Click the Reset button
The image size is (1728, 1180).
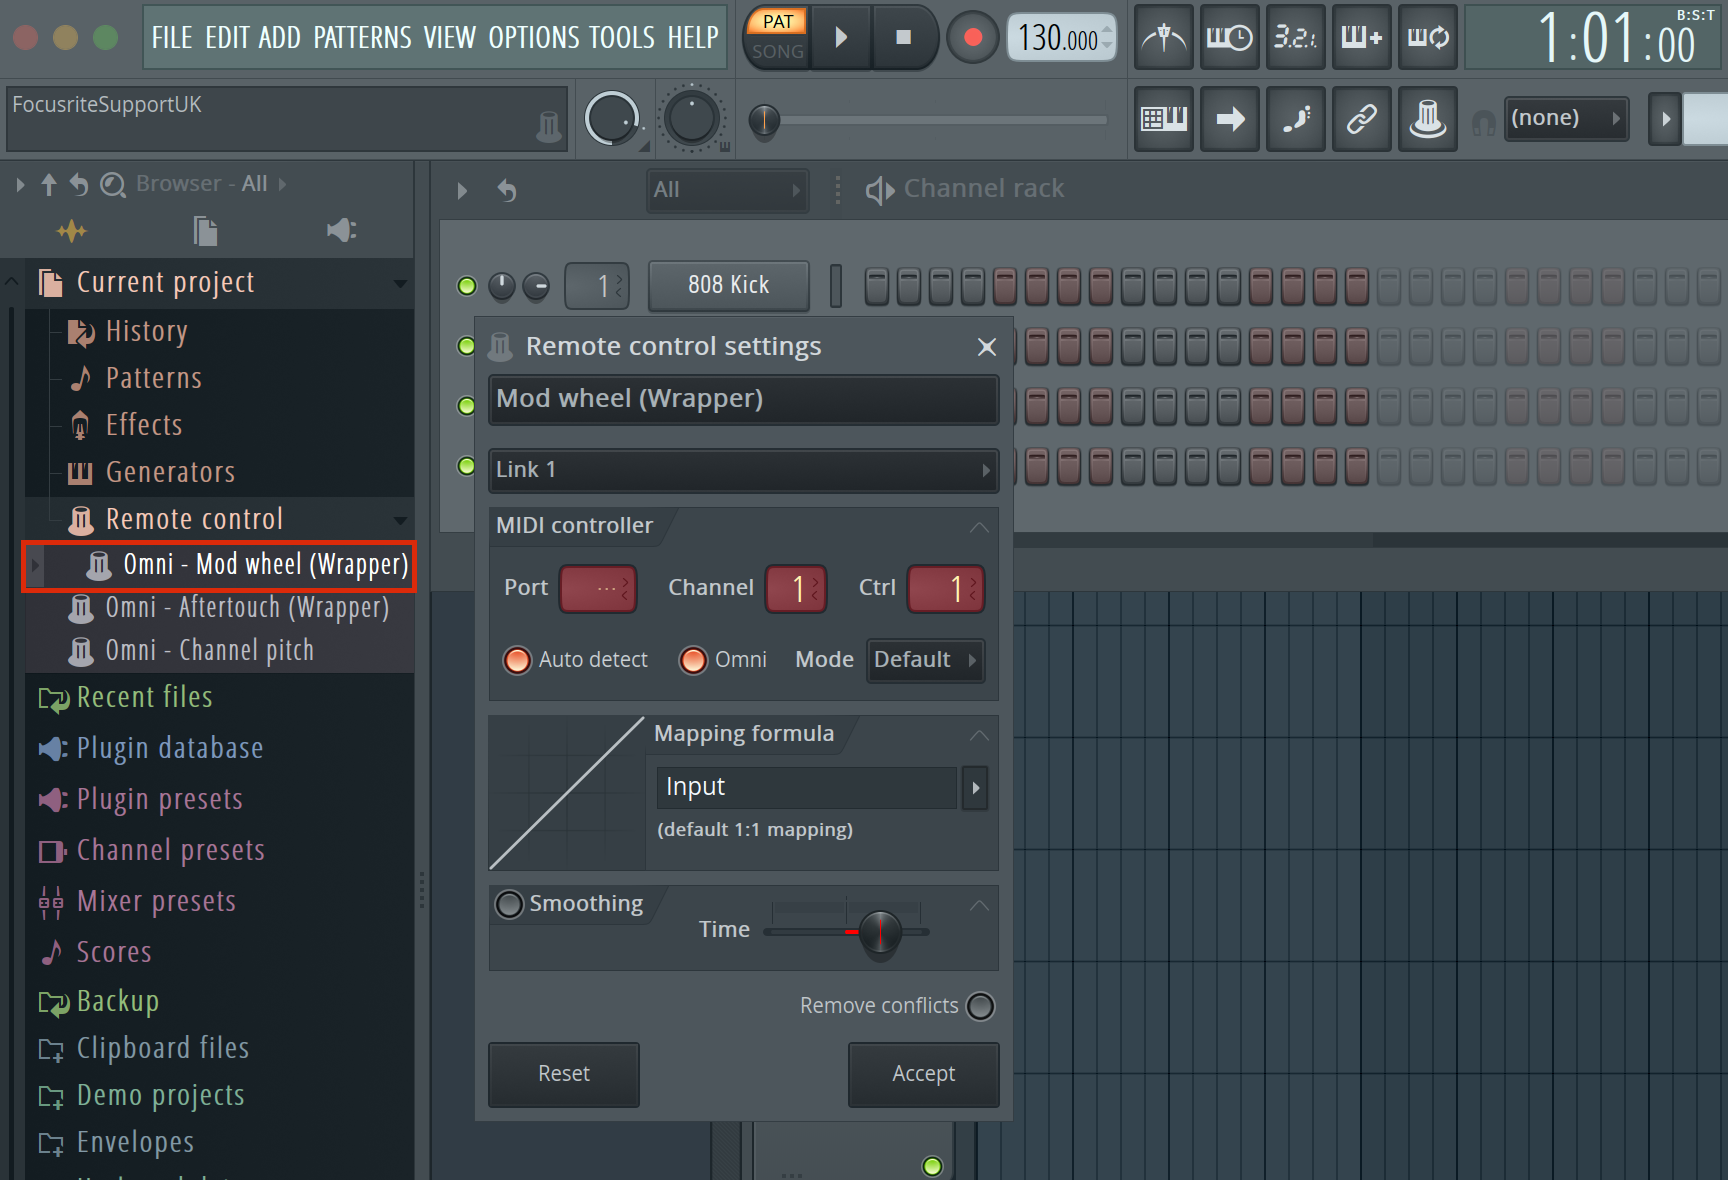pos(564,1074)
